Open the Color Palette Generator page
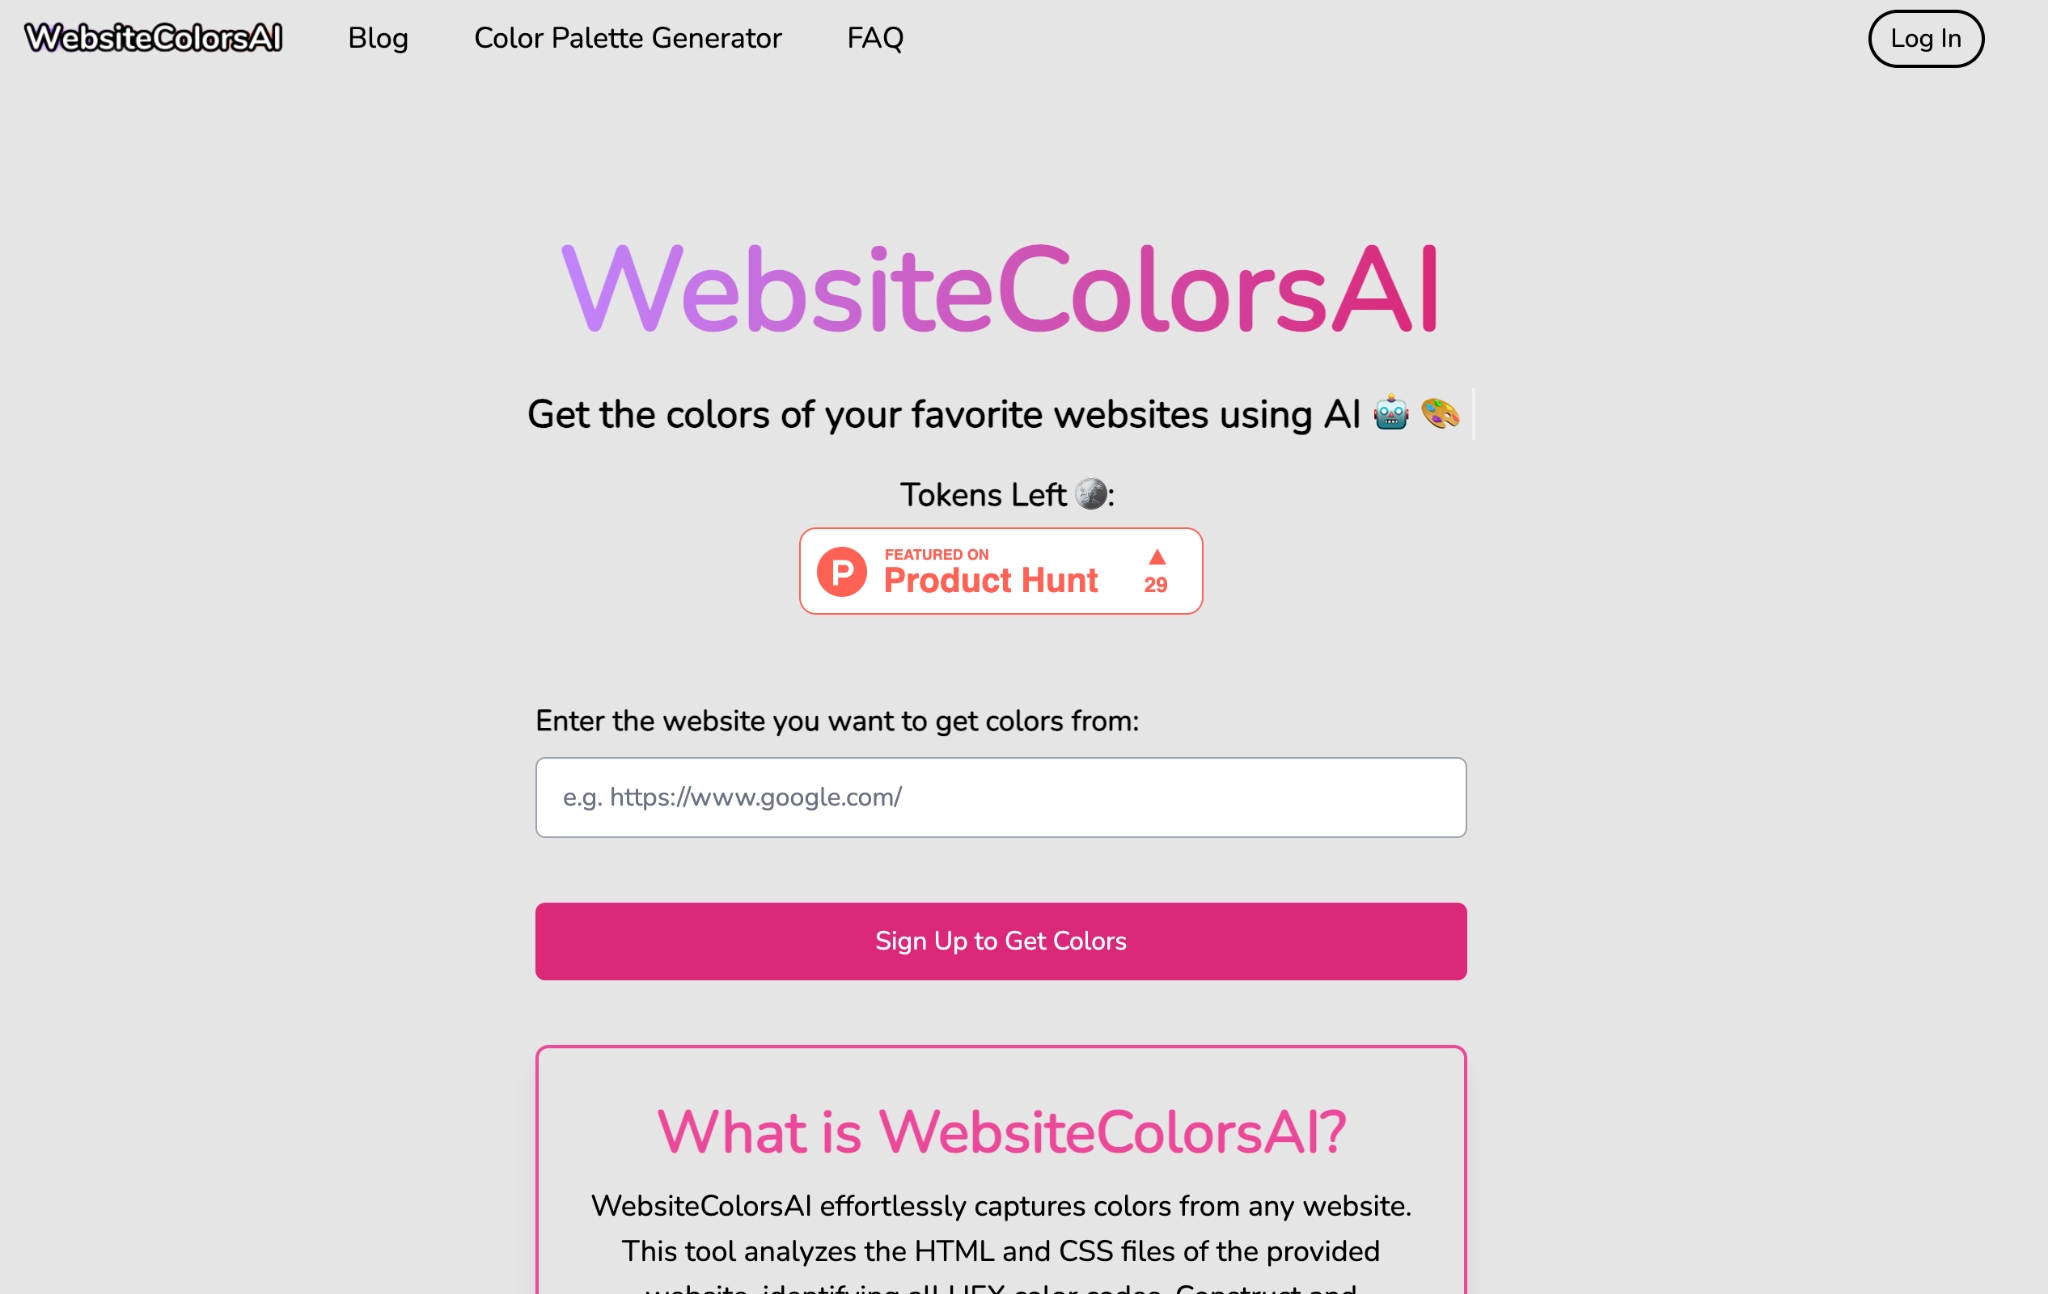 click(x=626, y=39)
